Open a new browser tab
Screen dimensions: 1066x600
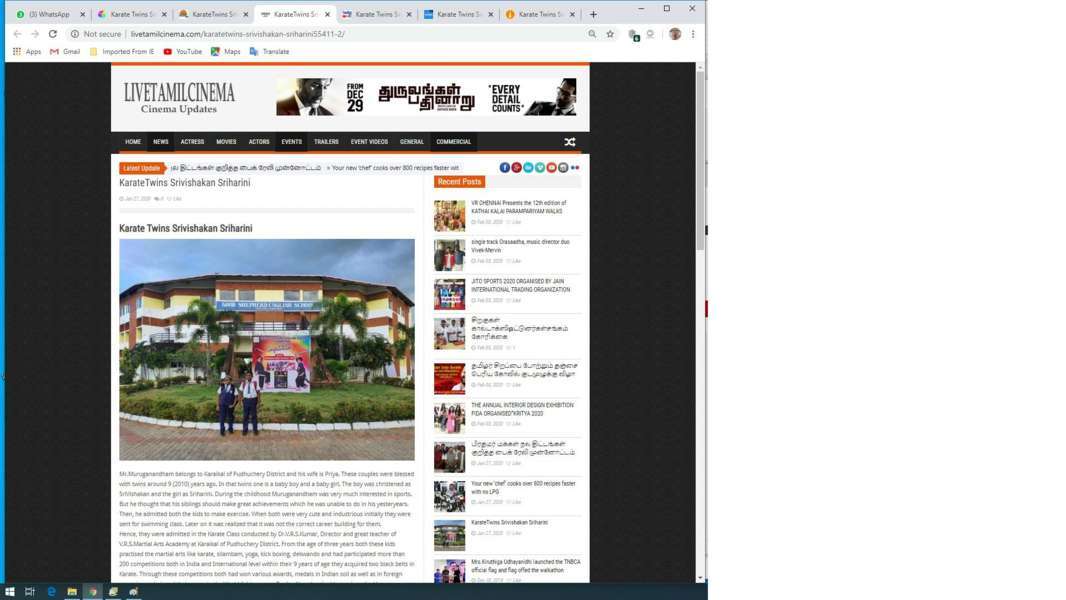593,14
